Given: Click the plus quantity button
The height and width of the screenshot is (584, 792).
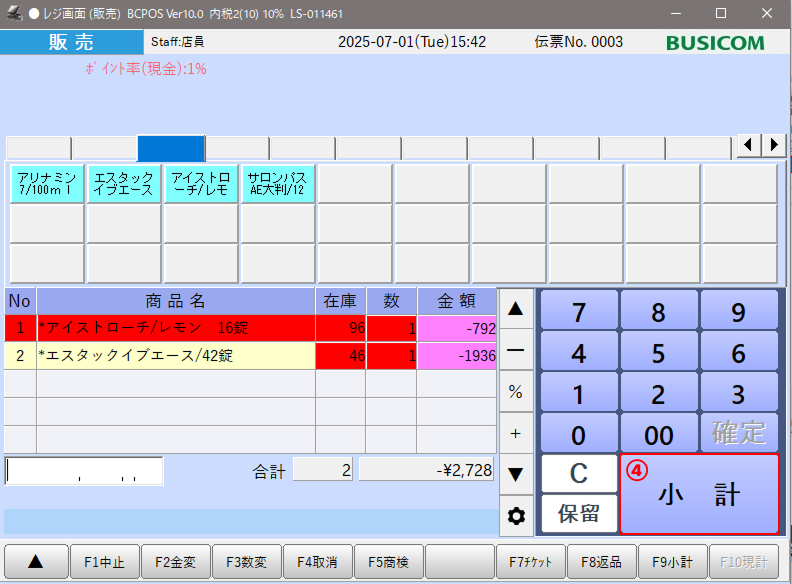Looking at the screenshot, I should pyautogui.click(x=516, y=433).
